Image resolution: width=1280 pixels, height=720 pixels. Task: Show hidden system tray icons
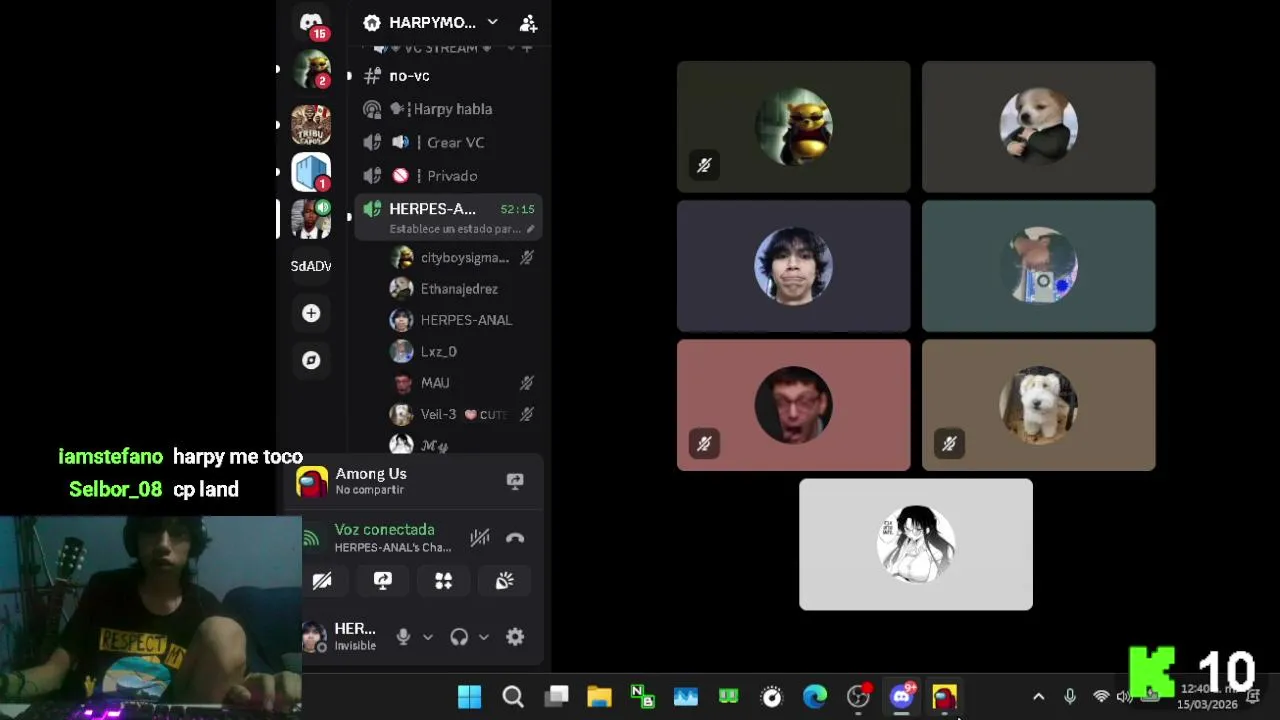(1038, 696)
